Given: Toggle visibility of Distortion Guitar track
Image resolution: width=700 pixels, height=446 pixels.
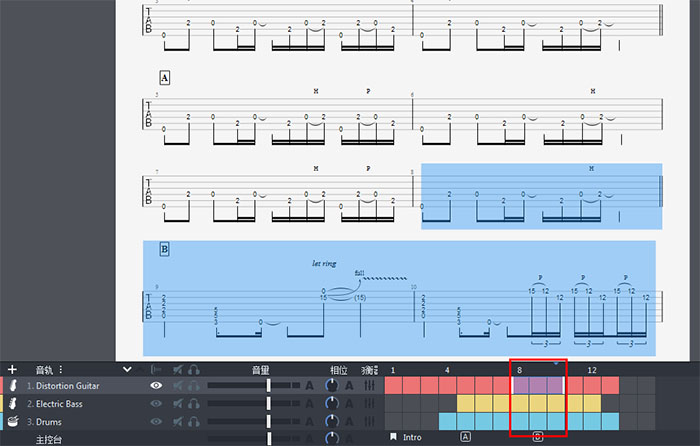Looking at the screenshot, I should click(x=156, y=385).
